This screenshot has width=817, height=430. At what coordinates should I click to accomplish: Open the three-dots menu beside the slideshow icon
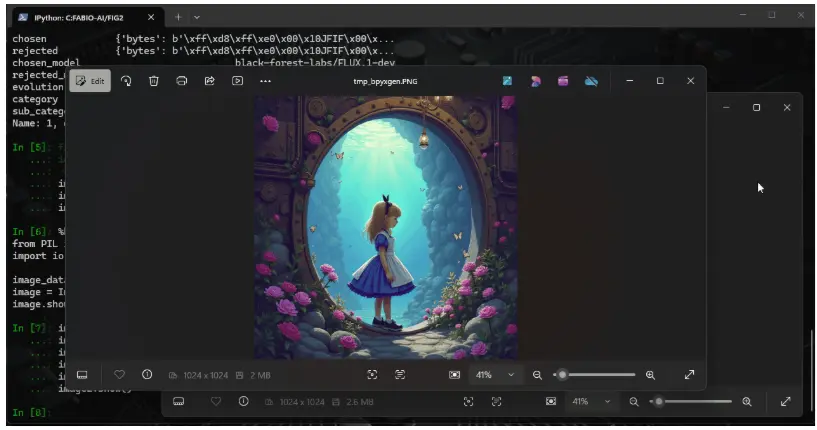(265, 81)
